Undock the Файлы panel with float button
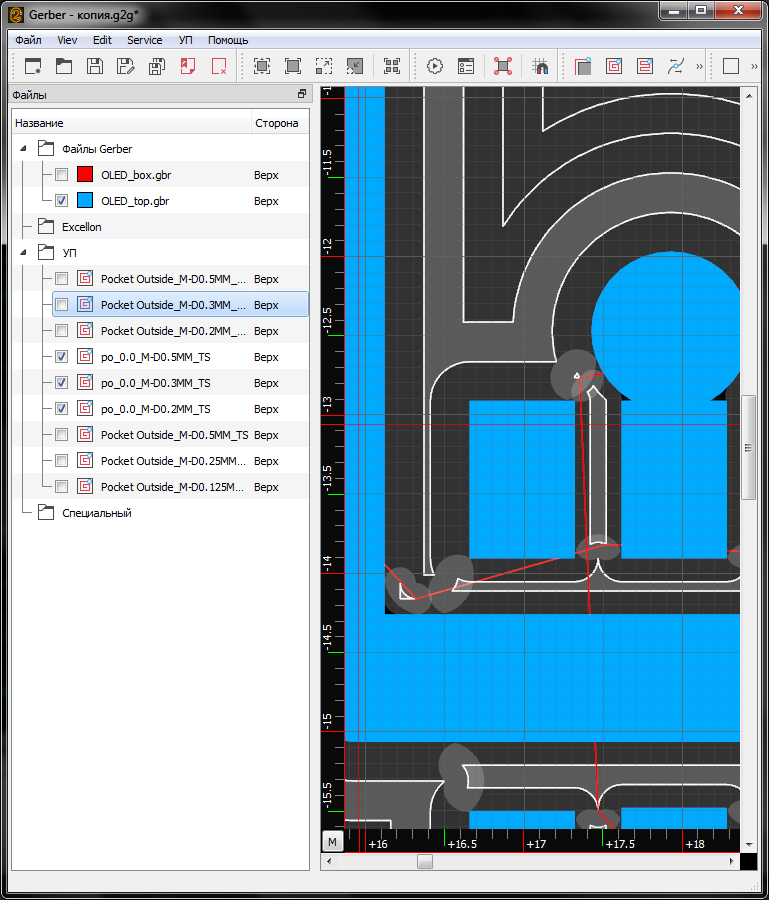This screenshot has width=769, height=900. 302,94
